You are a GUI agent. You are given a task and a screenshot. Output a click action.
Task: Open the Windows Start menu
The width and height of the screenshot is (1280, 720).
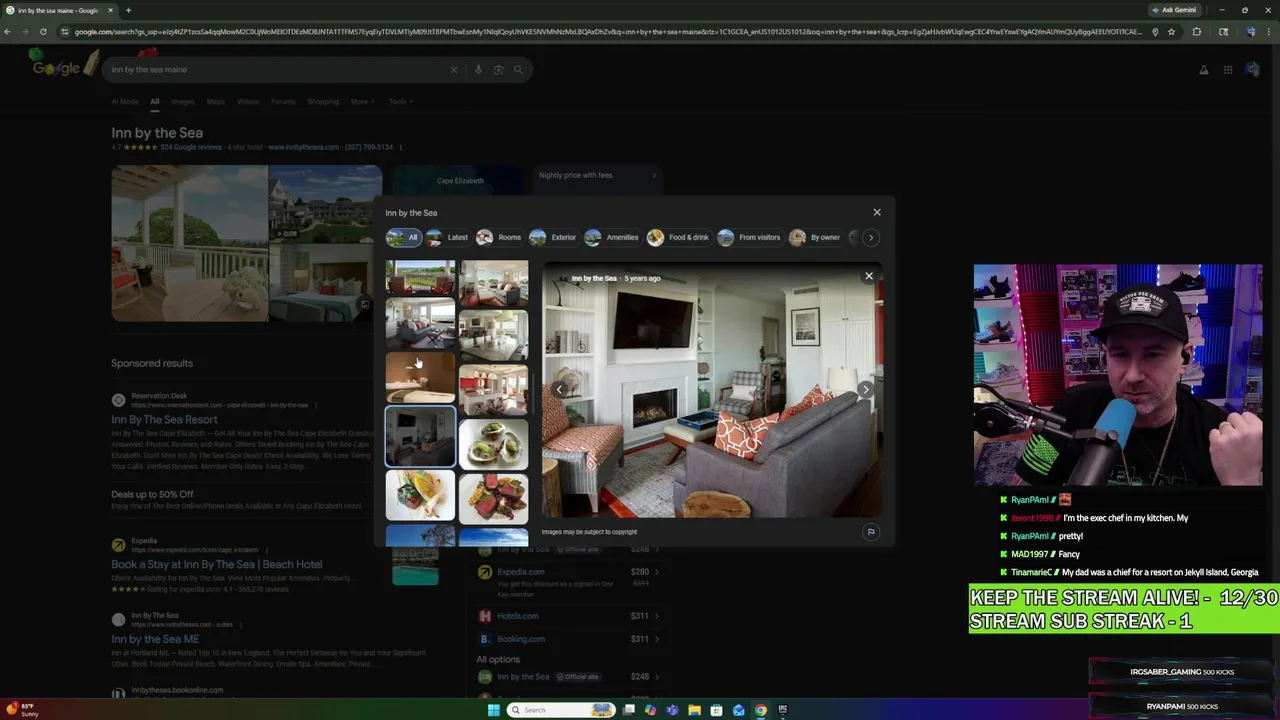(x=493, y=710)
